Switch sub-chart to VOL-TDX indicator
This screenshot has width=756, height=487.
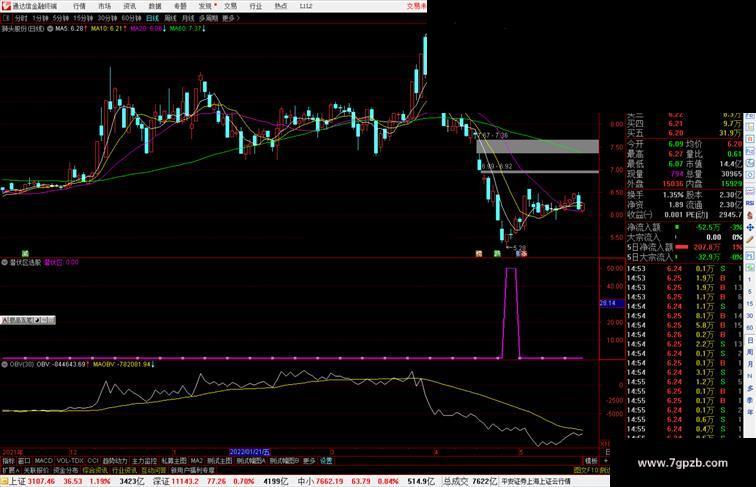pos(70,461)
